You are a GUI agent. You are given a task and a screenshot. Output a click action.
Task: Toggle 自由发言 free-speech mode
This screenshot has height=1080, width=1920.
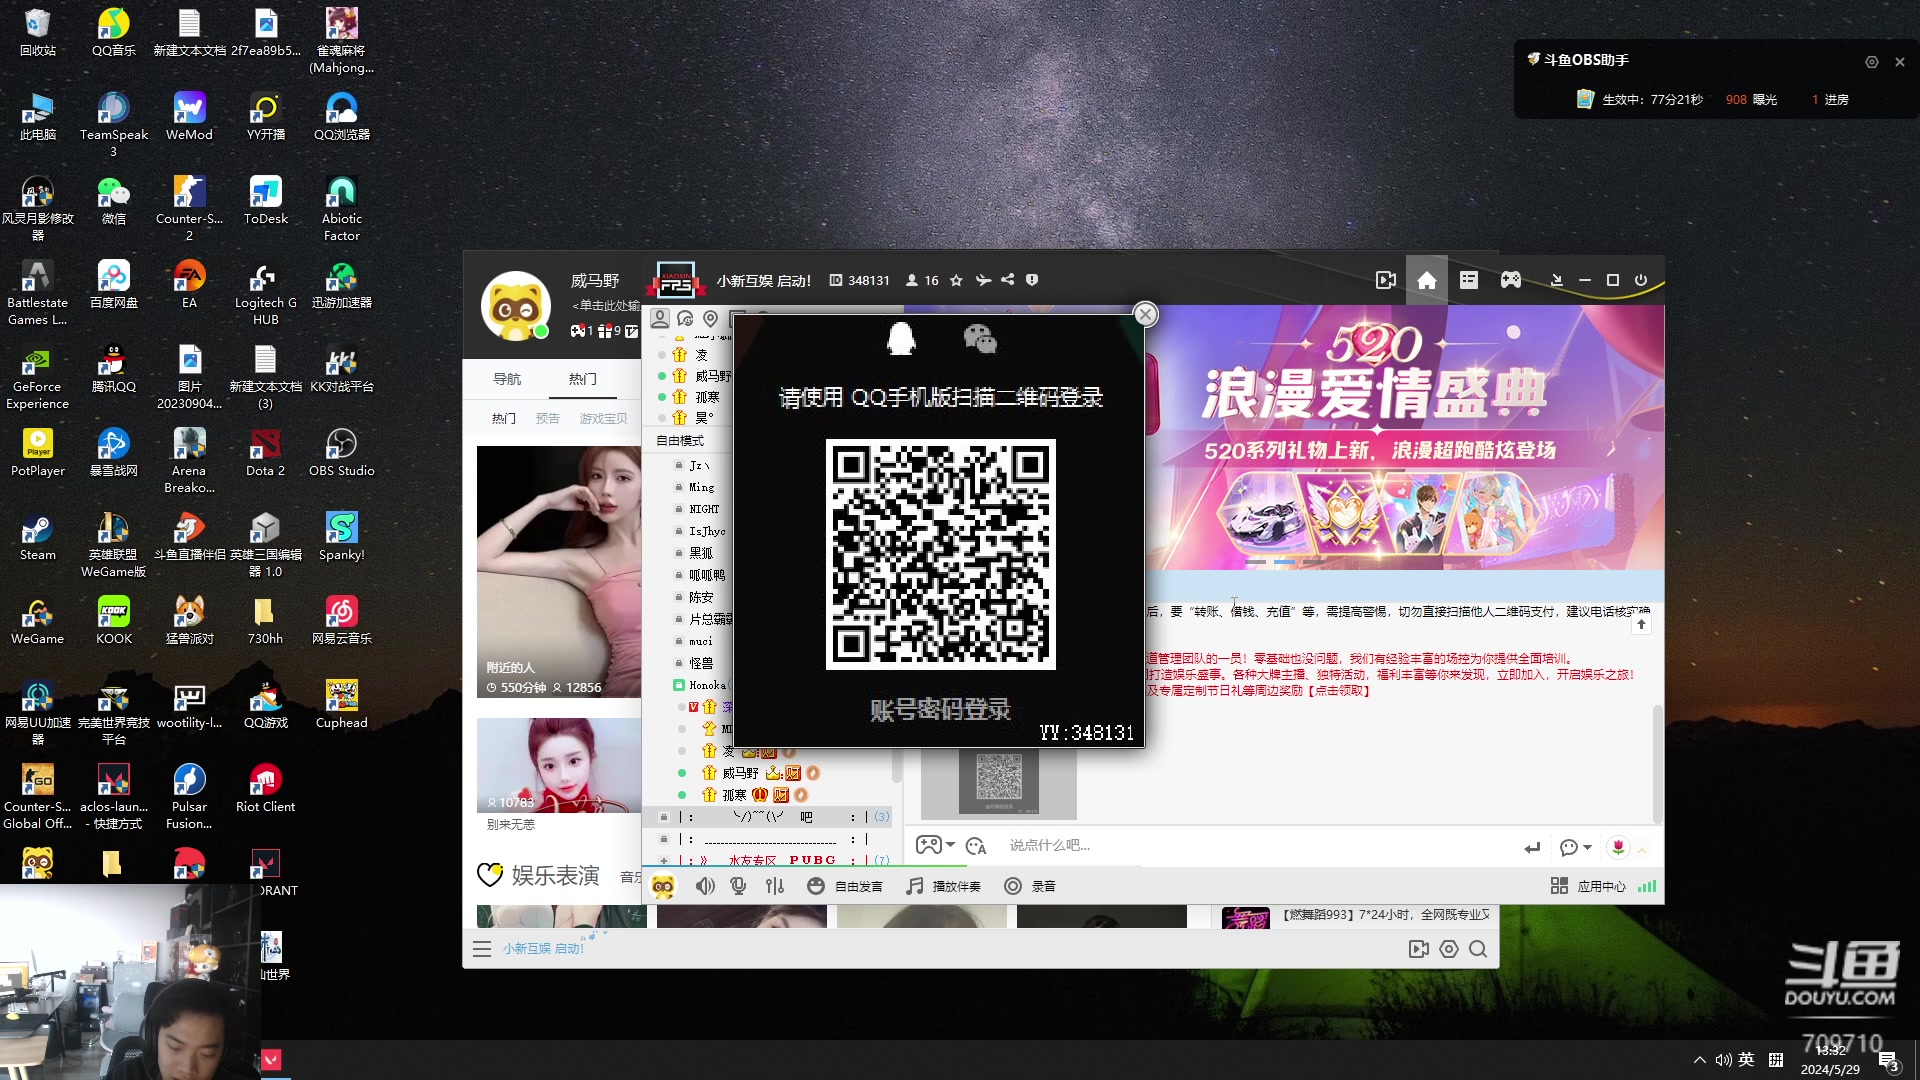(x=845, y=886)
